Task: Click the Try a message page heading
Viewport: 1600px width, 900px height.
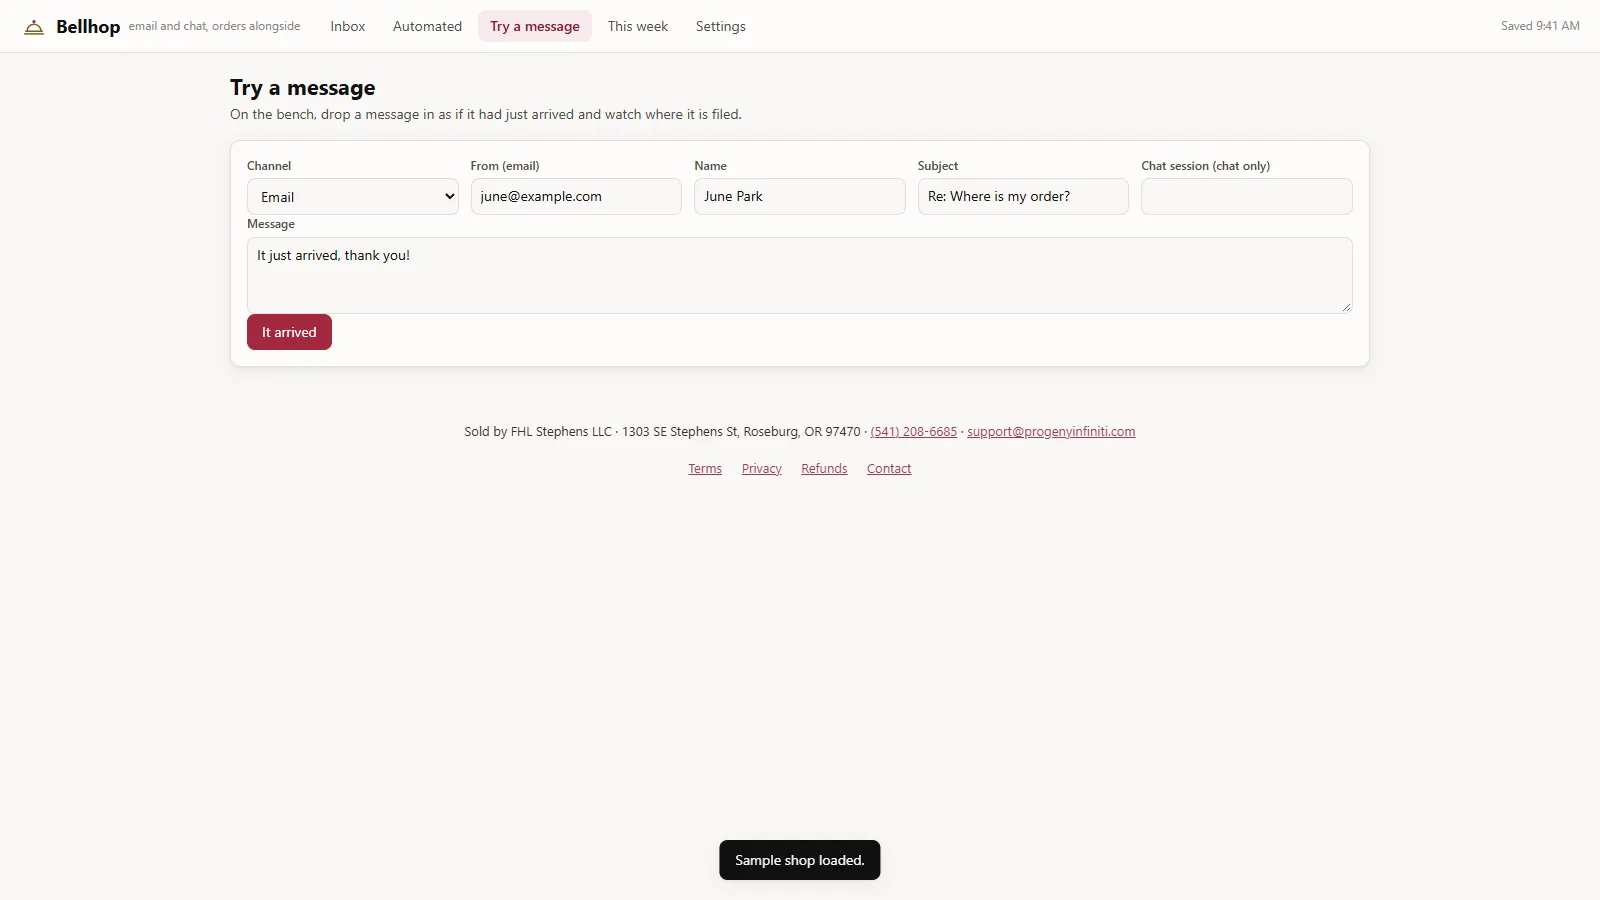Action: tap(303, 88)
